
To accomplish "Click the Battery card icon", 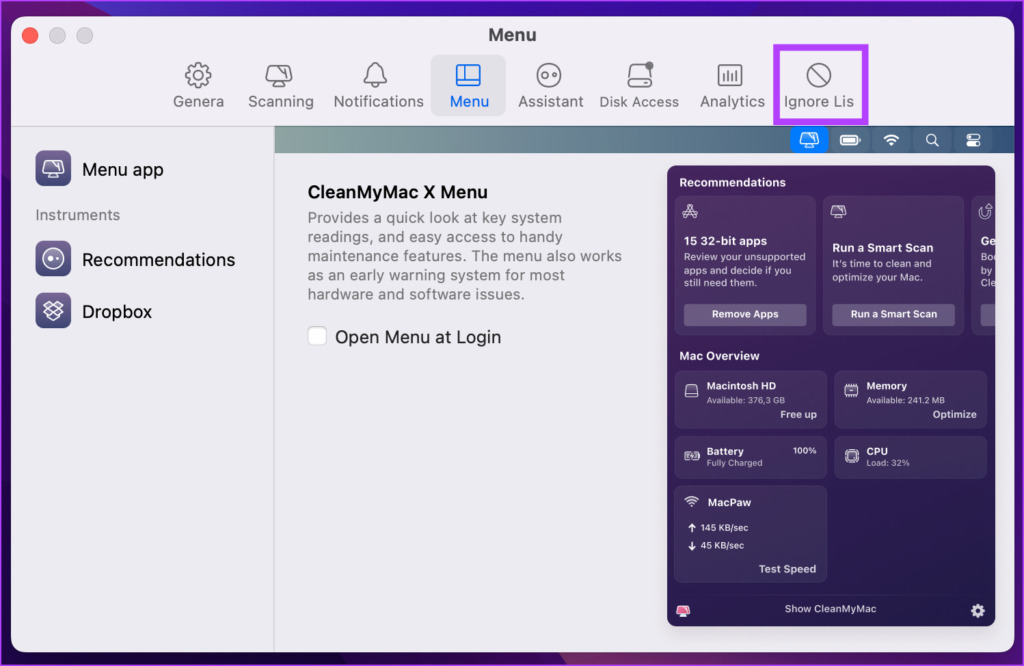I will tap(692, 456).
